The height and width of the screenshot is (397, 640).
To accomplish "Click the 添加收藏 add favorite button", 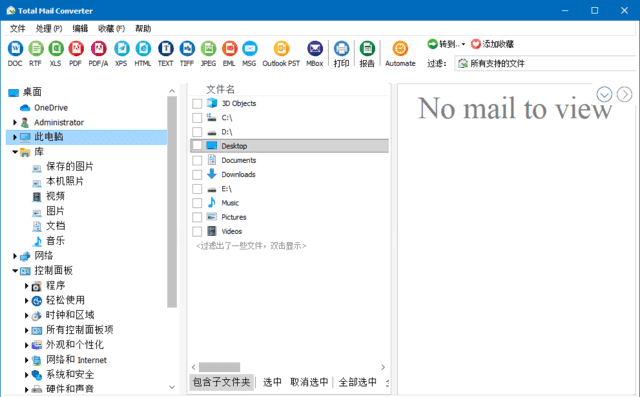I will point(492,44).
